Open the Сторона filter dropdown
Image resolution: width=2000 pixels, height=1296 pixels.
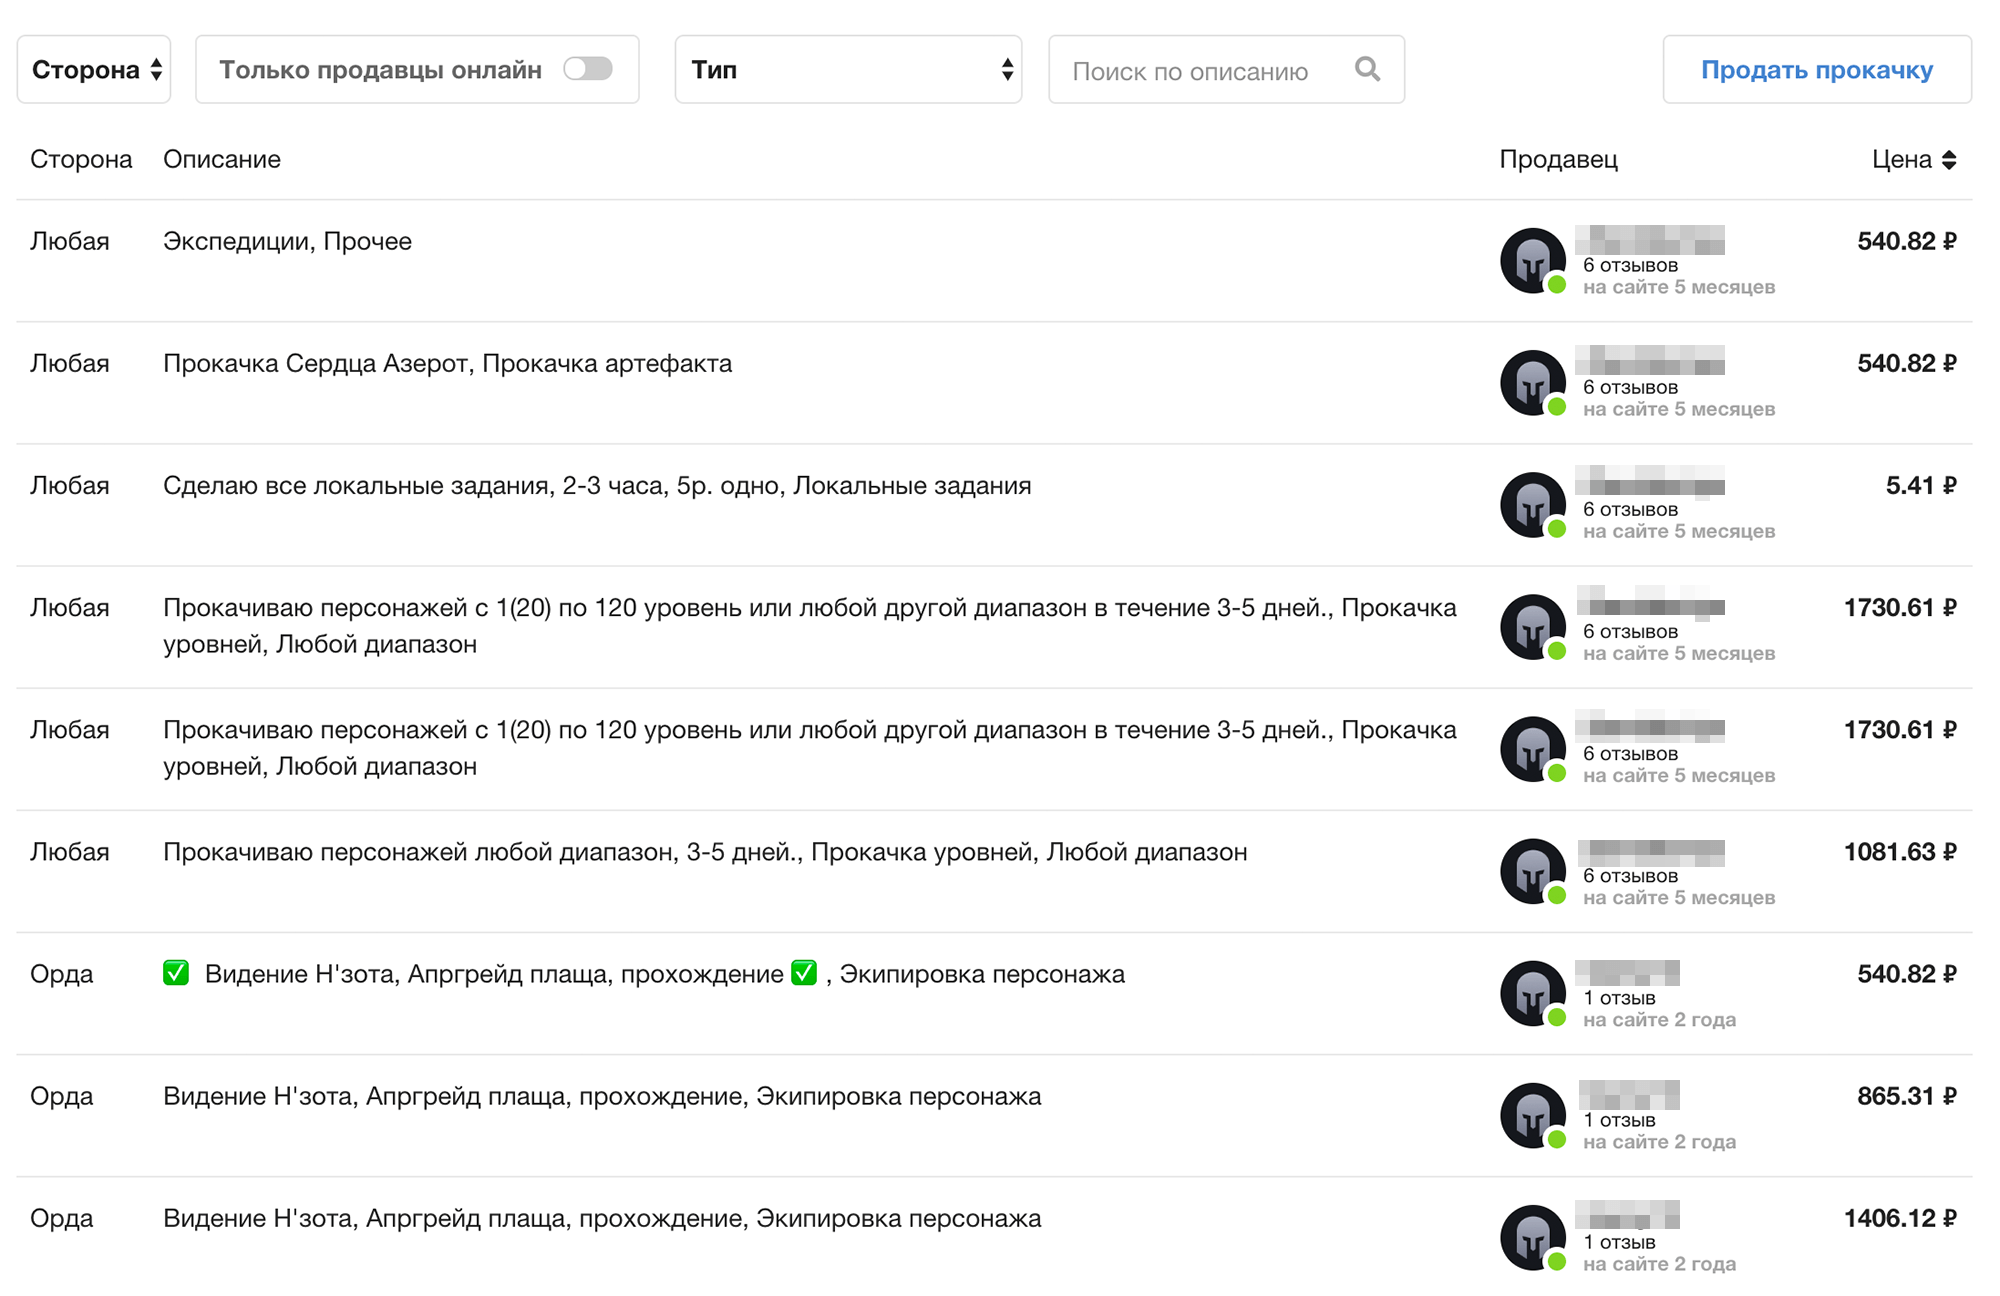point(94,69)
